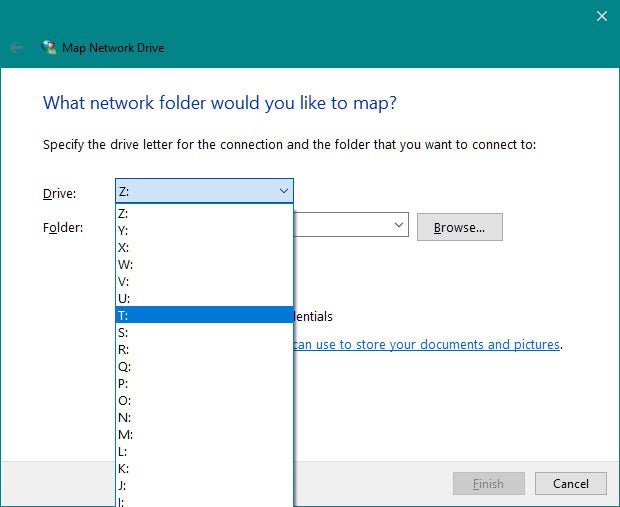The image size is (620, 507).
Task: Select drive letter Y: in the list
Action: (204, 230)
